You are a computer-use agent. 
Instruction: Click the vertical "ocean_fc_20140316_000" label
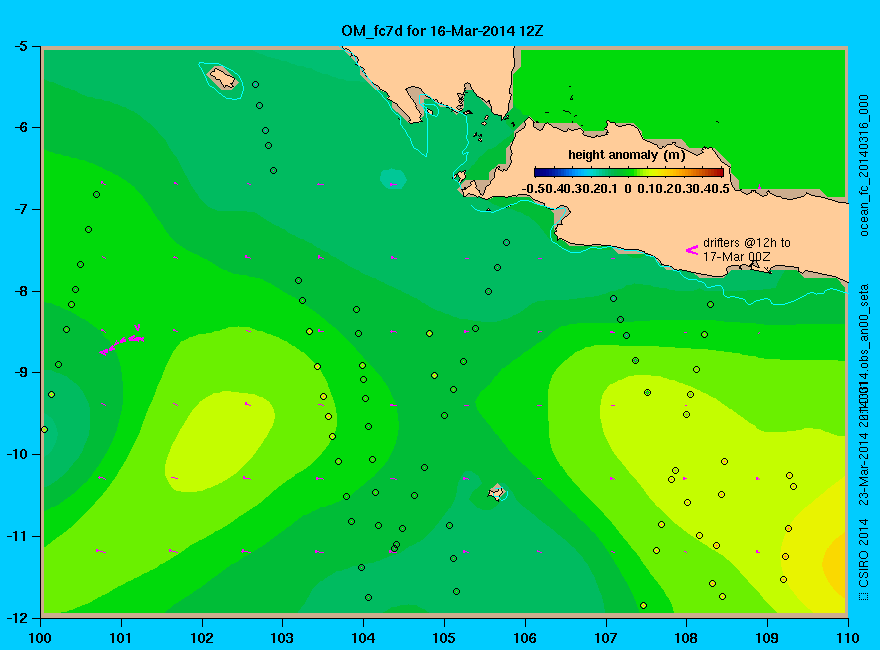(x=864, y=166)
